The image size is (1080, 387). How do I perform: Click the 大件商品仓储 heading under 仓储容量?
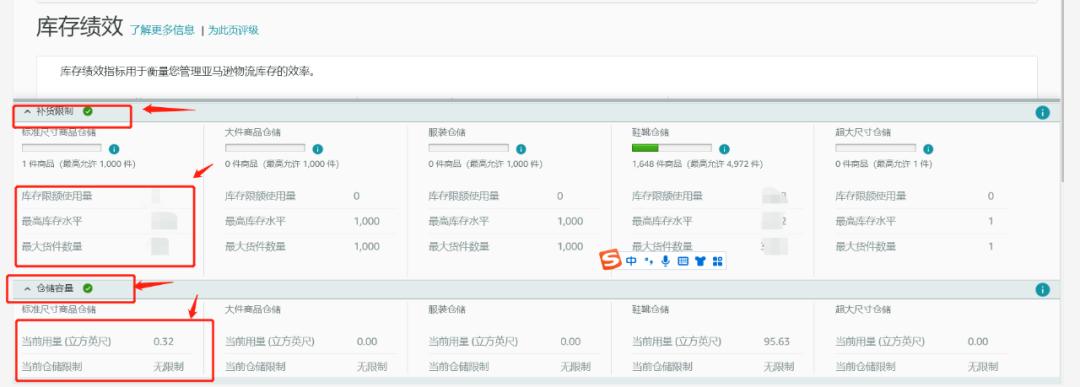click(253, 310)
